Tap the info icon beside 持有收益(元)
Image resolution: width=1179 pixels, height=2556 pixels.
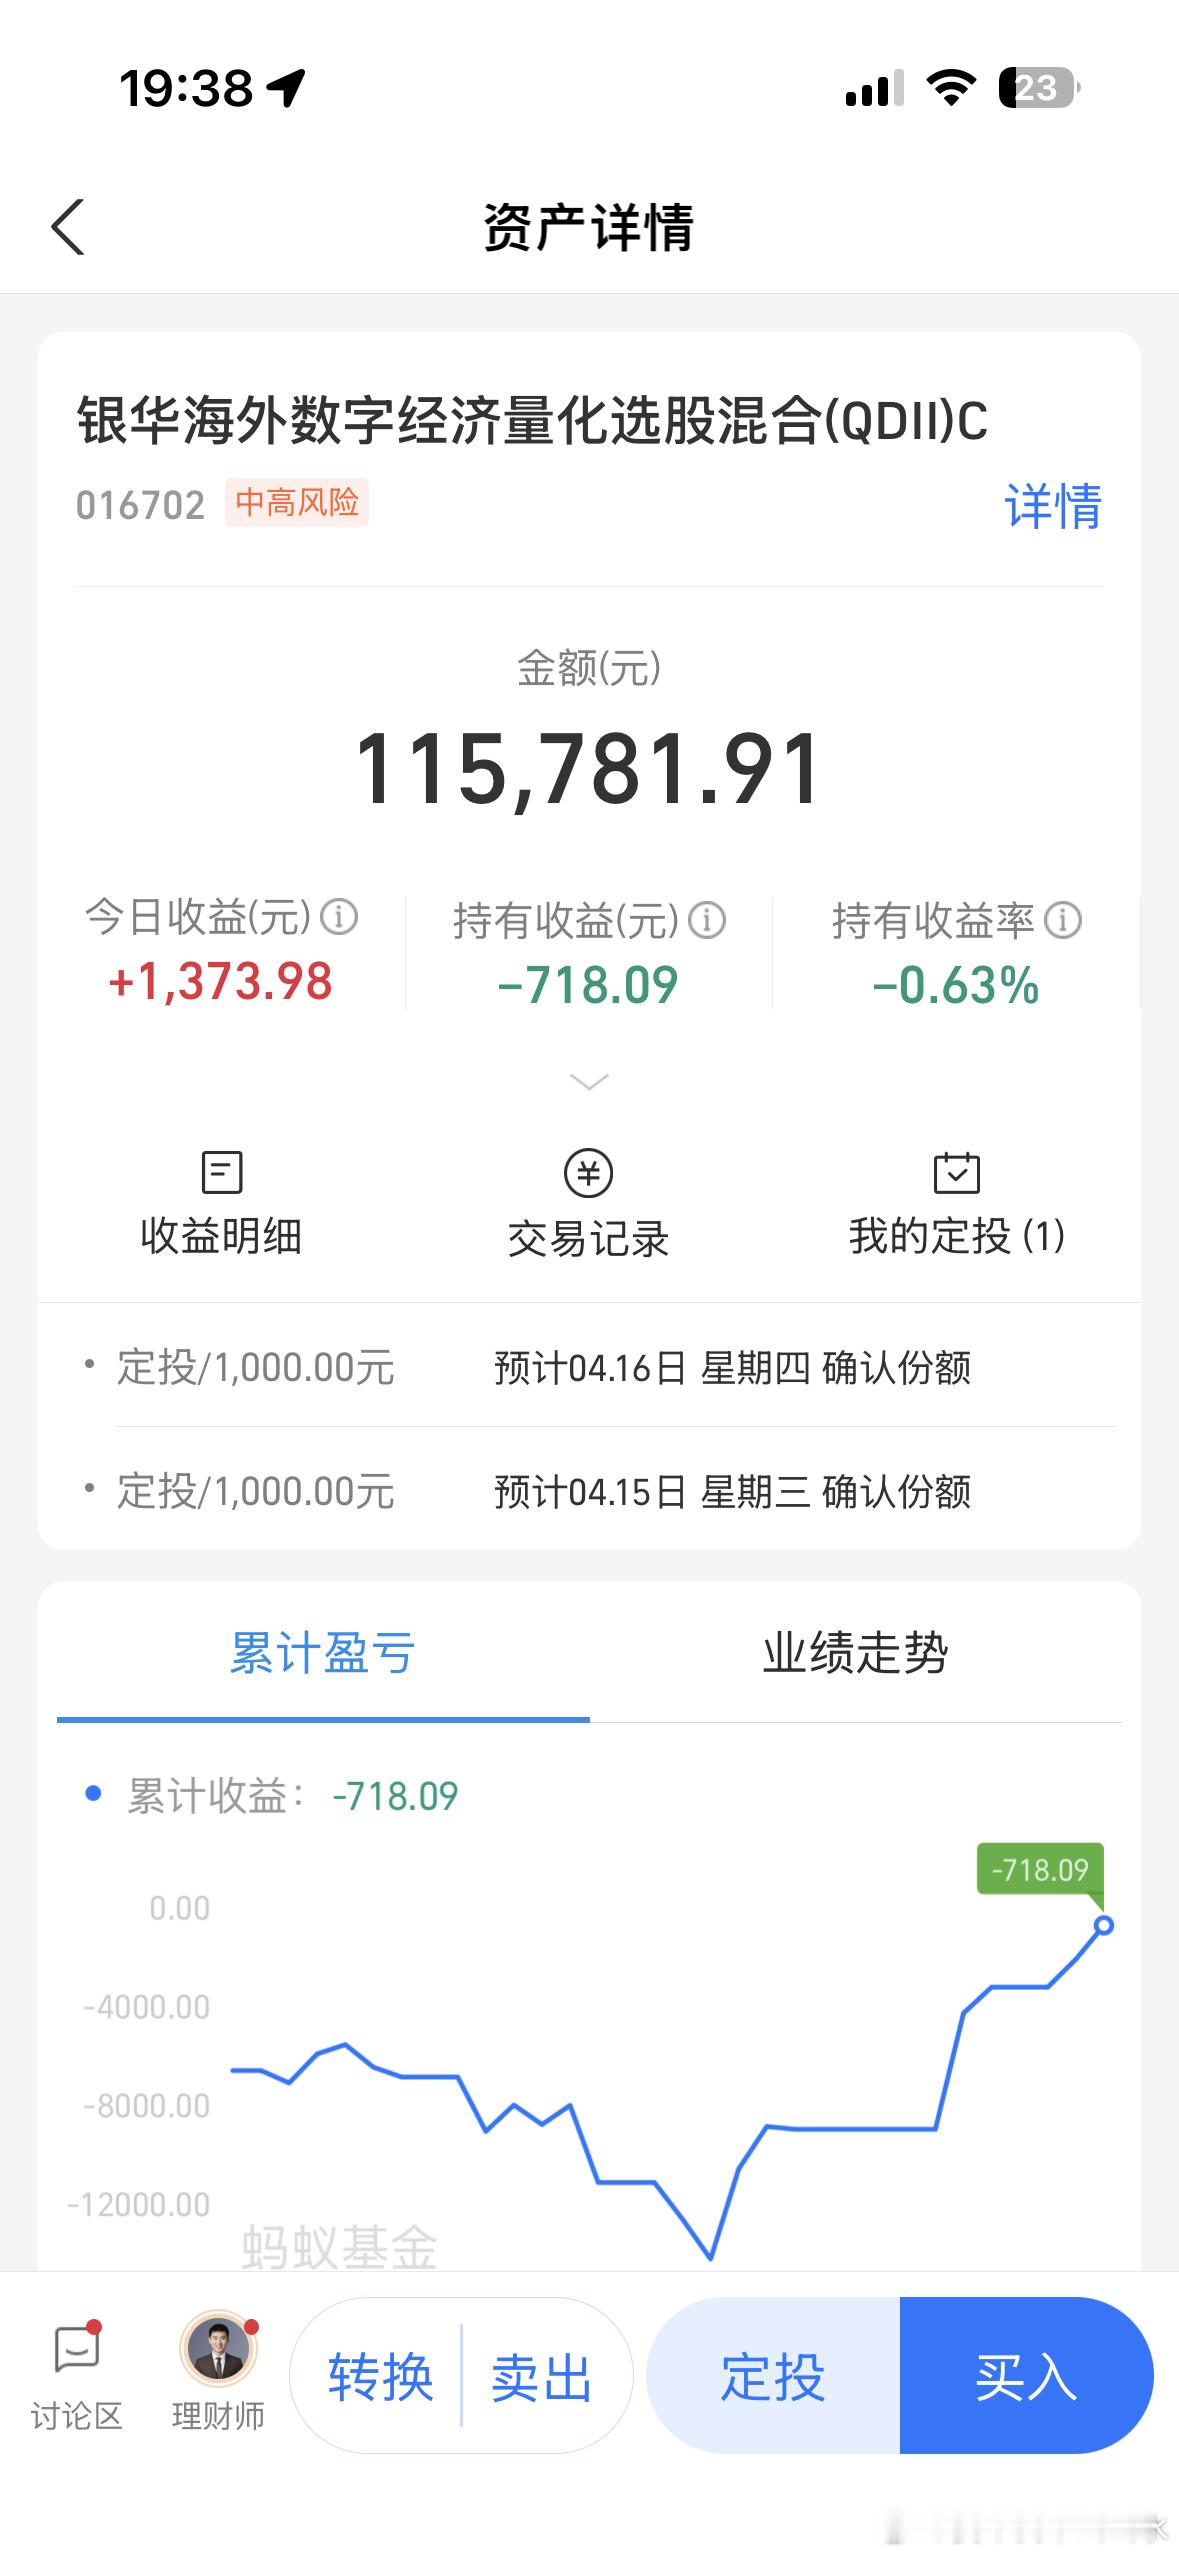point(707,920)
